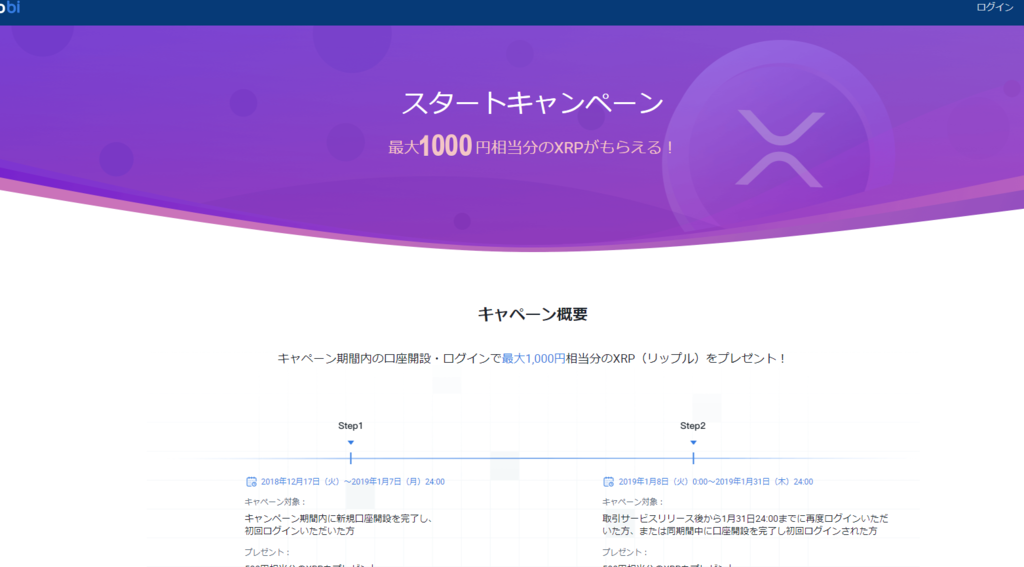Viewport: 1024px width, 567px height.
Task: Click the プレゼント label under Step1
Action: [267, 552]
